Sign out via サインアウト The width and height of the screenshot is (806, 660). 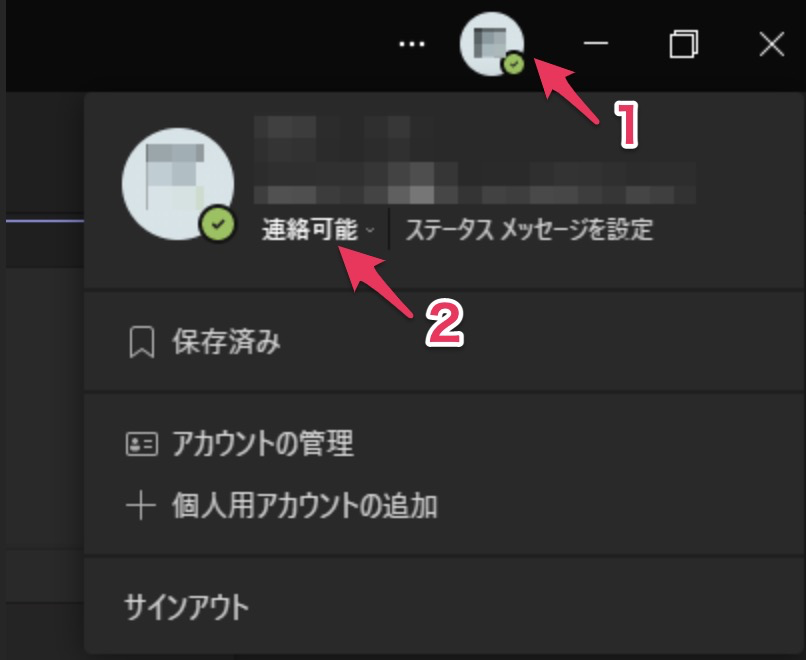point(187,607)
